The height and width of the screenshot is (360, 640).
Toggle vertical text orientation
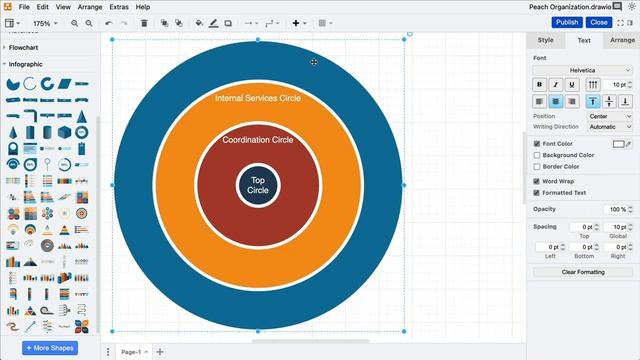[593, 84]
